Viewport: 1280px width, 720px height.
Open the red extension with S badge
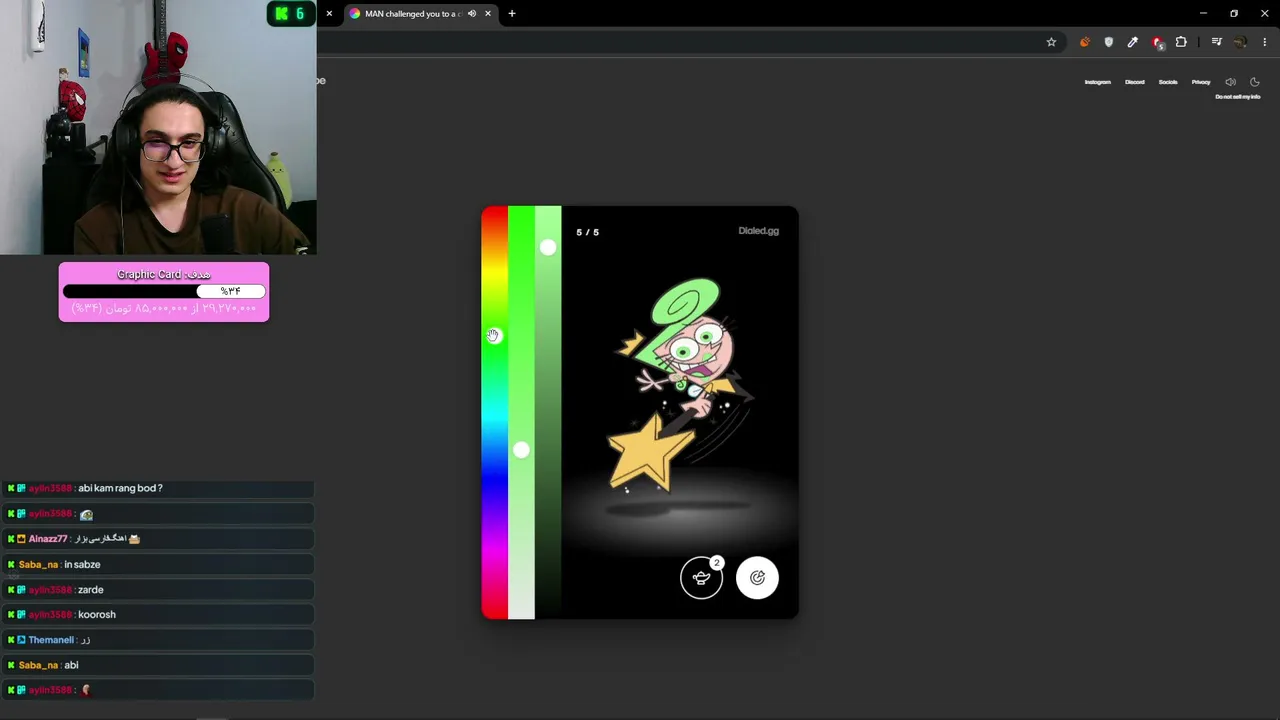click(1157, 42)
